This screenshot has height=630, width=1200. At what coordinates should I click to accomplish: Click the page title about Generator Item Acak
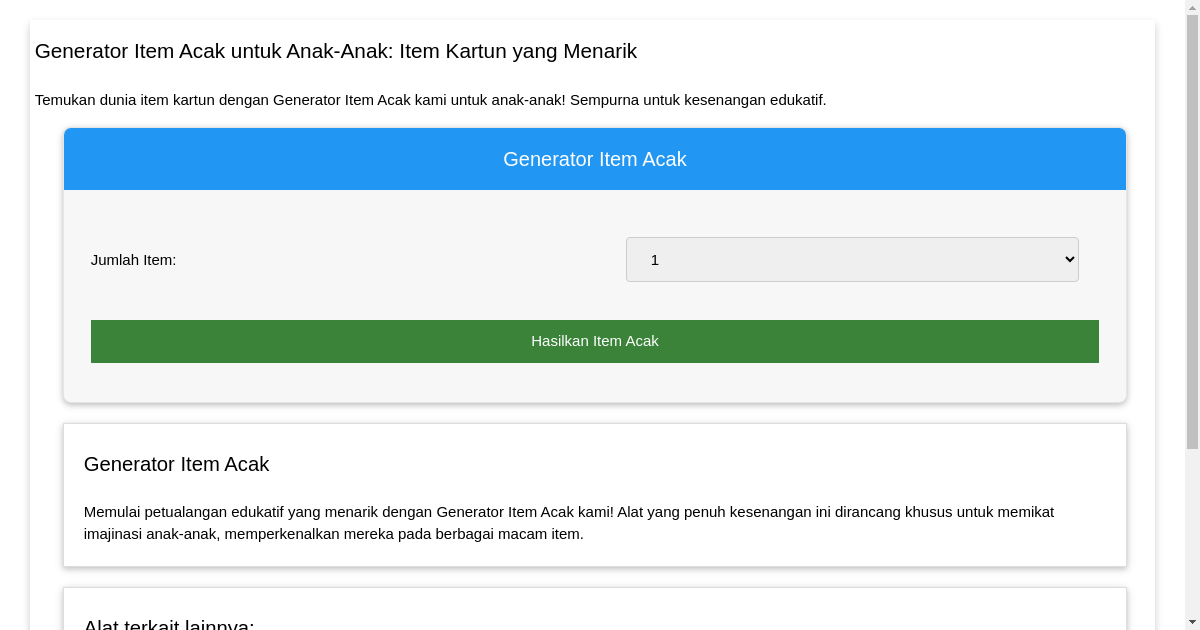pyautogui.click(x=335, y=51)
